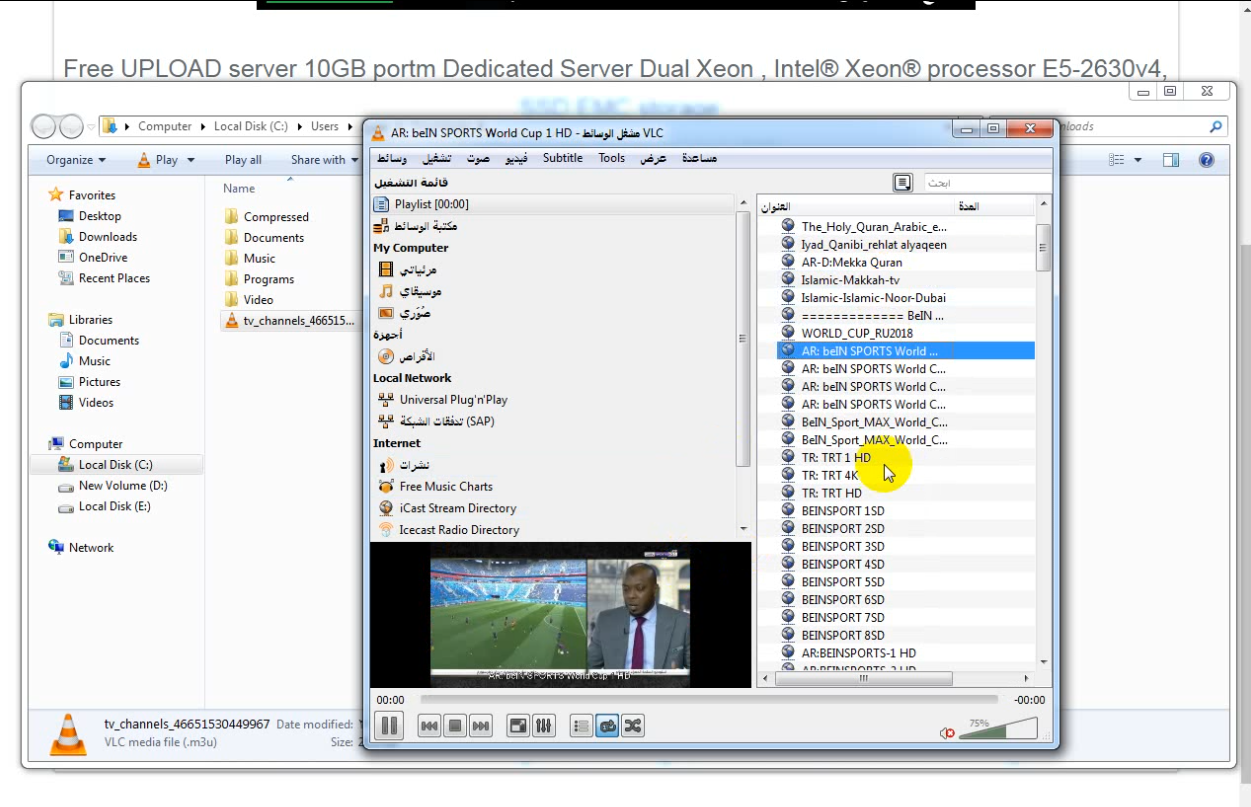Viewport: 1251px width, 807px height.
Task: Click the playlist horizontal scrollbar
Action: click(x=897, y=678)
